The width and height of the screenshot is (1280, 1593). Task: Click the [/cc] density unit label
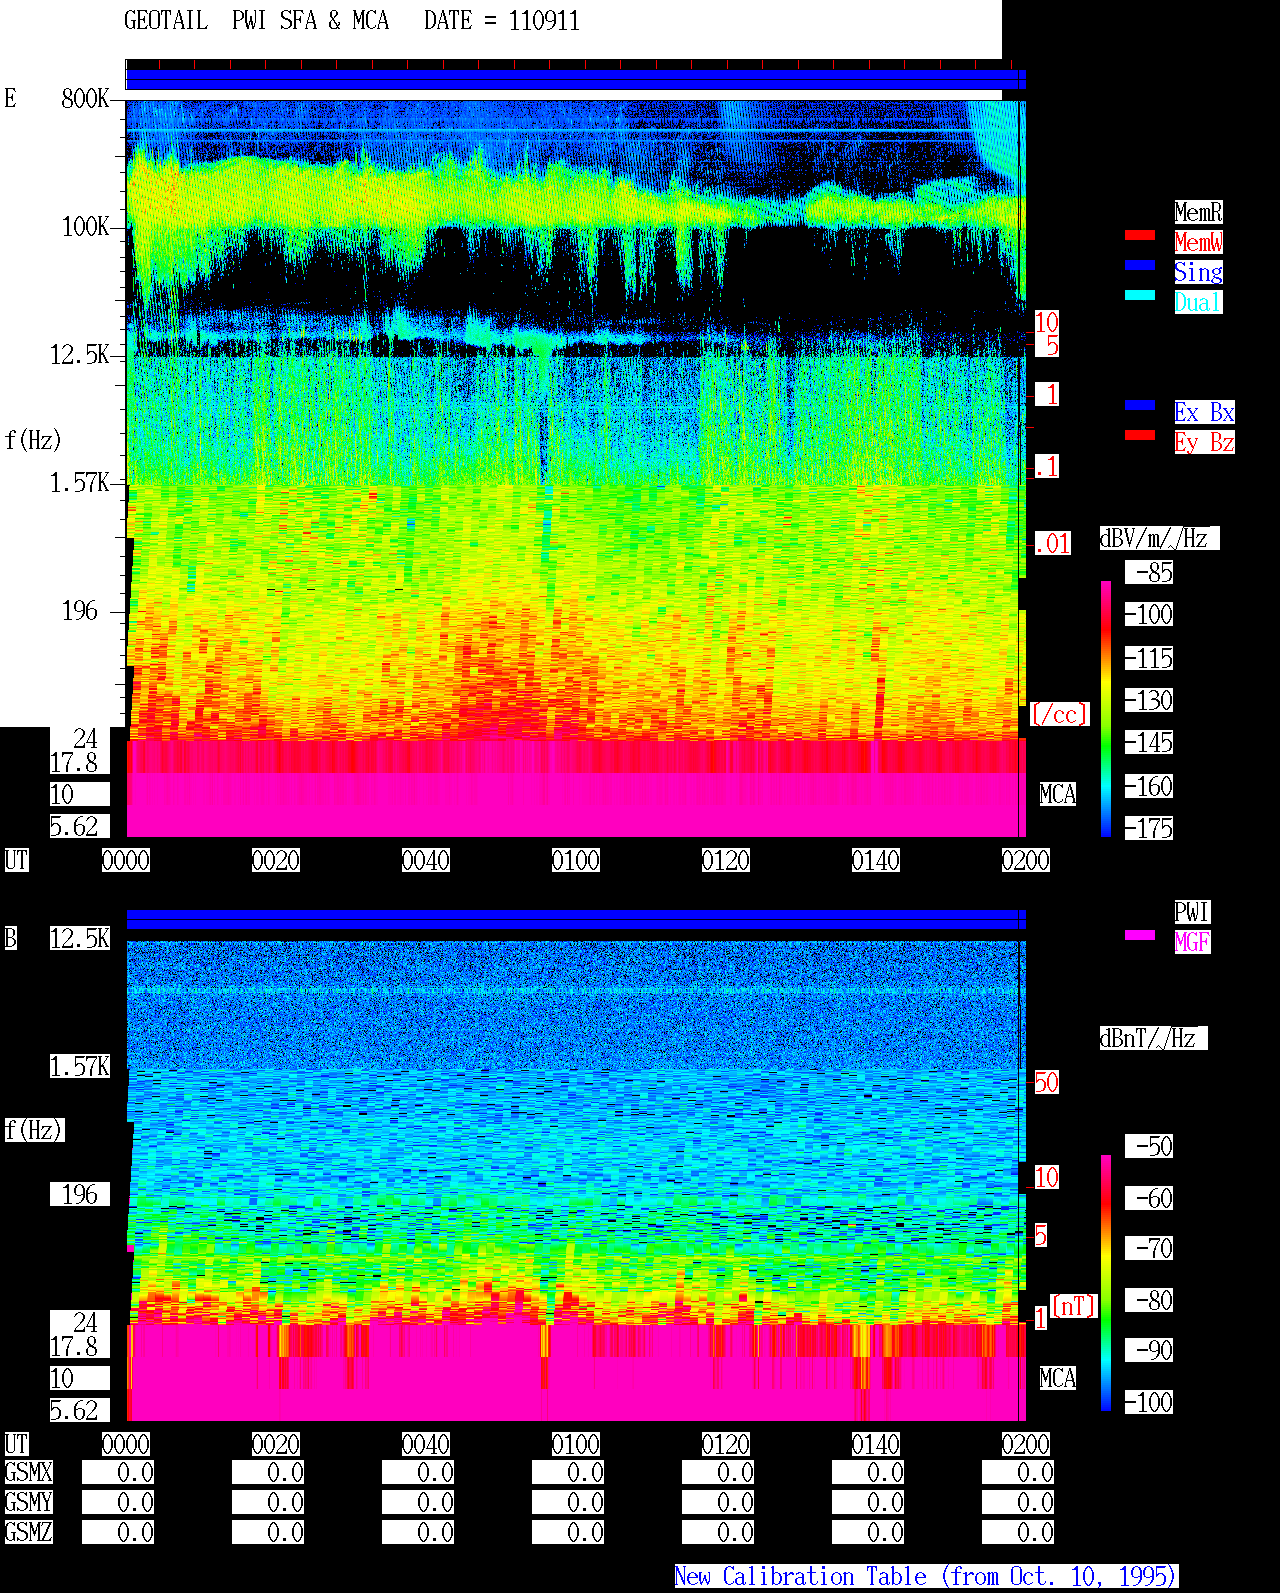tap(1059, 714)
